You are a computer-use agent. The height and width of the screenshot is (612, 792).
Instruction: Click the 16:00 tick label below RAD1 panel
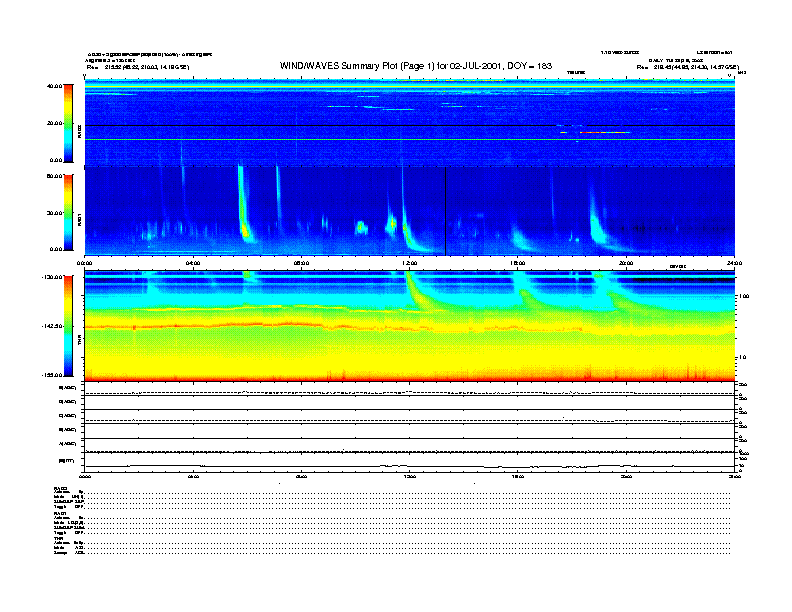point(518,263)
